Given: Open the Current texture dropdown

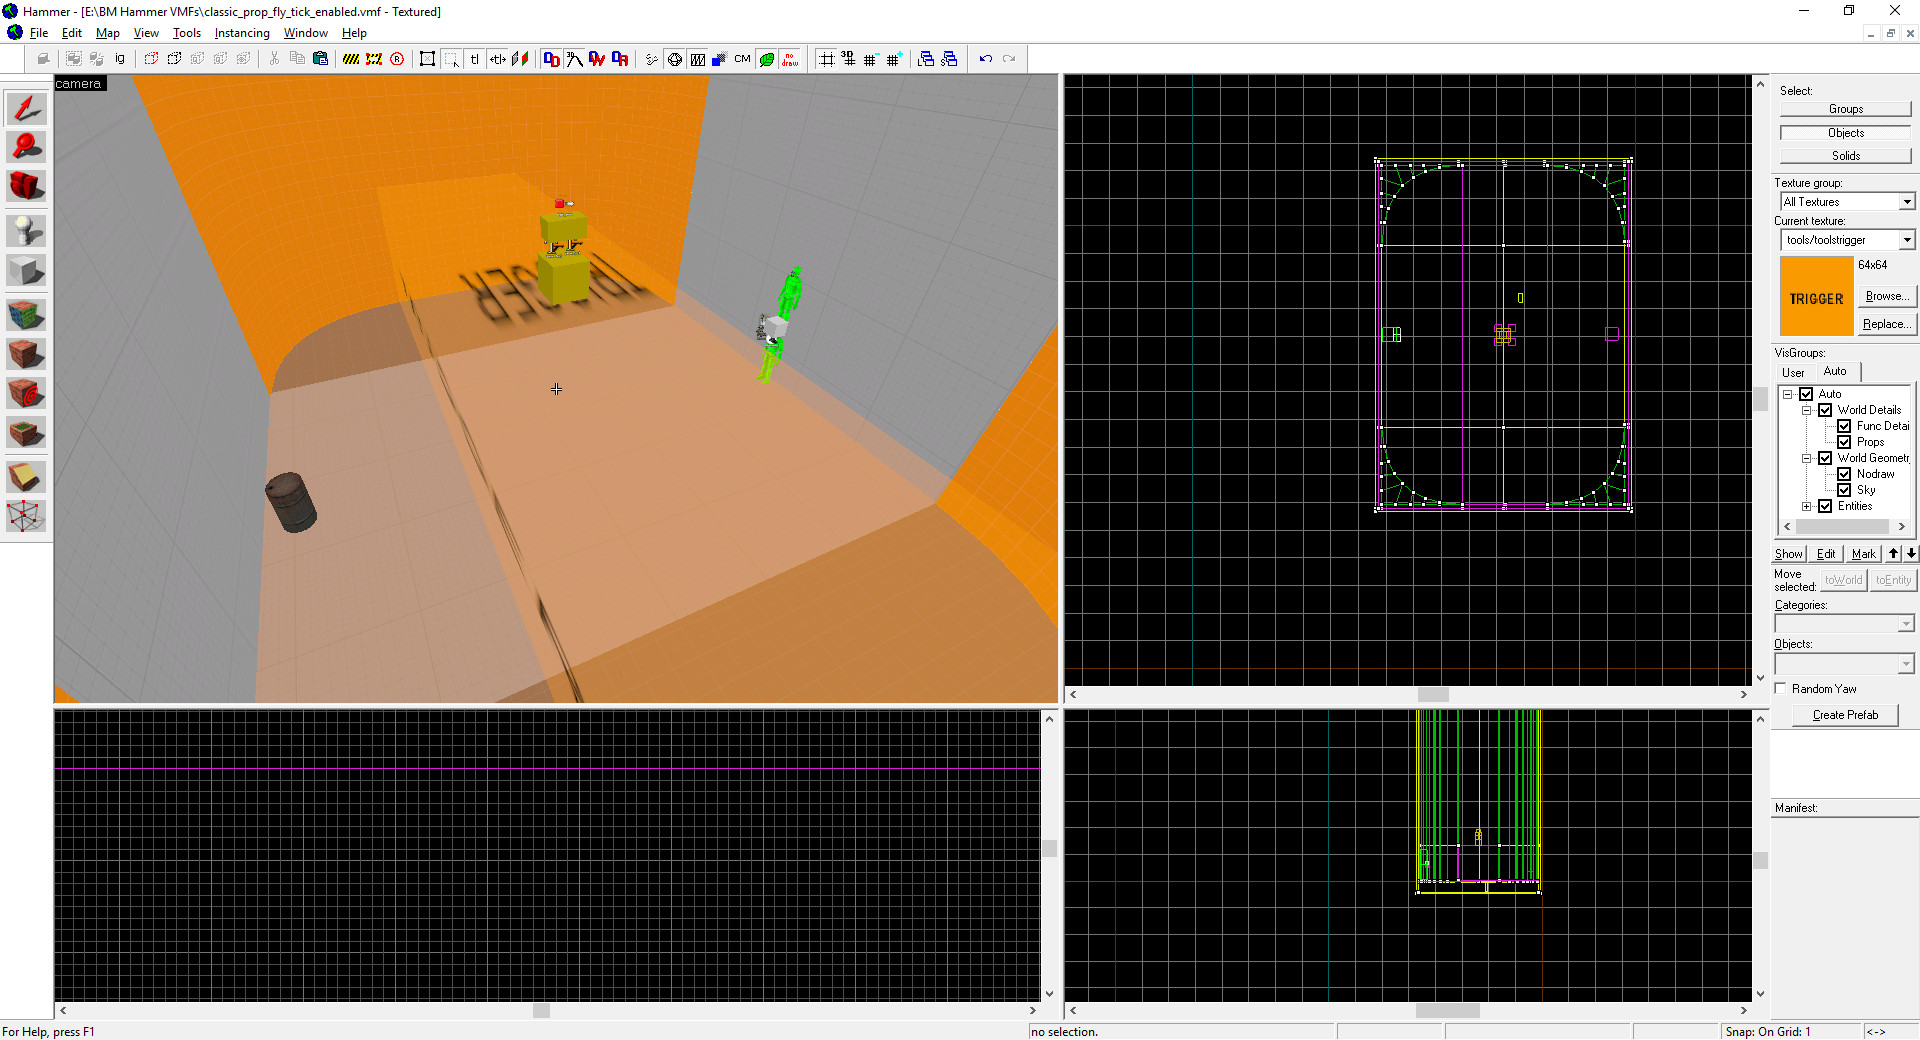Looking at the screenshot, I should pos(1906,240).
